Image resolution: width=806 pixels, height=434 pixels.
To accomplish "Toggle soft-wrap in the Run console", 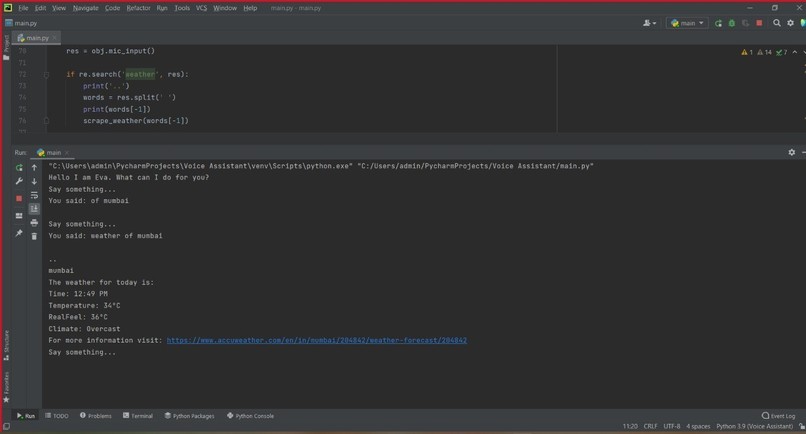I will 34,195.
